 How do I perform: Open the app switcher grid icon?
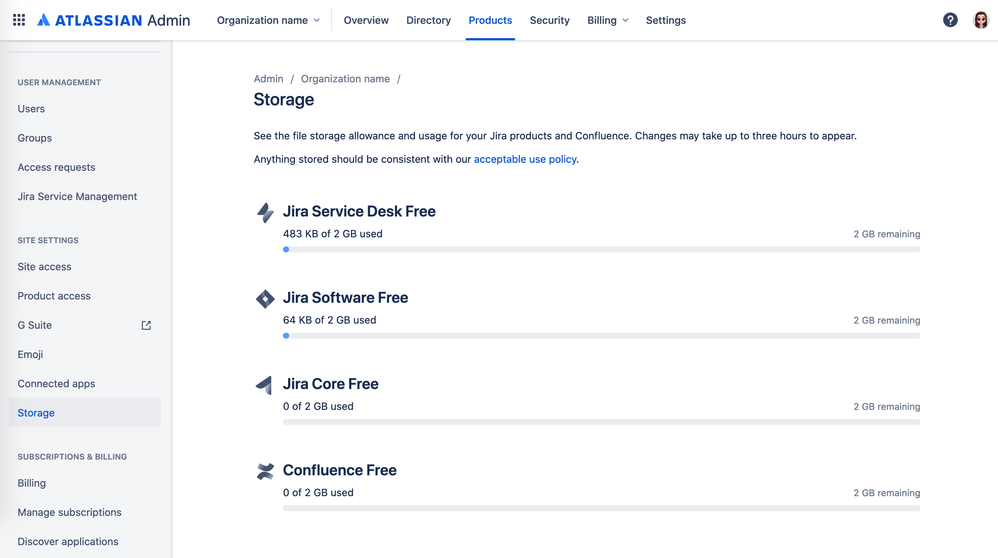[19, 20]
